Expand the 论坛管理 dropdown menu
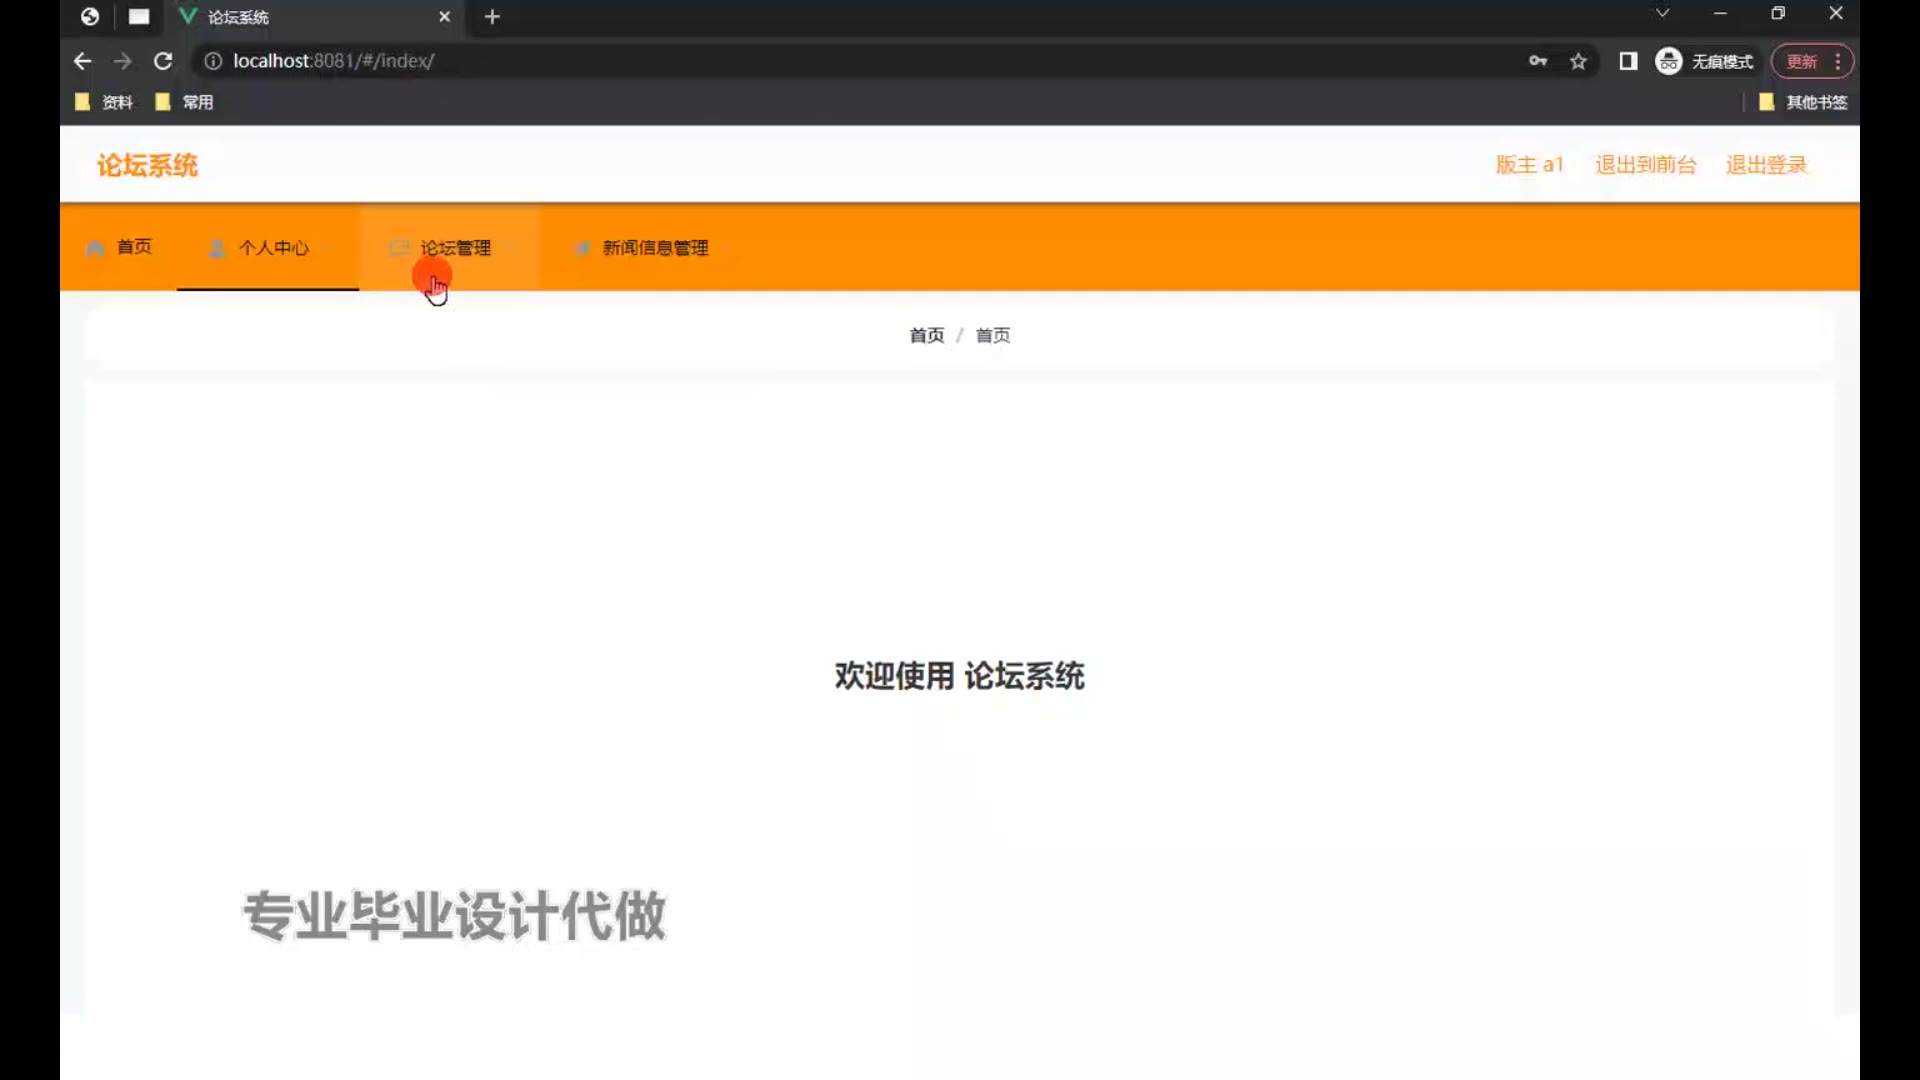The width and height of the screenshot is (1920, 1080). [x=455, y=248]
